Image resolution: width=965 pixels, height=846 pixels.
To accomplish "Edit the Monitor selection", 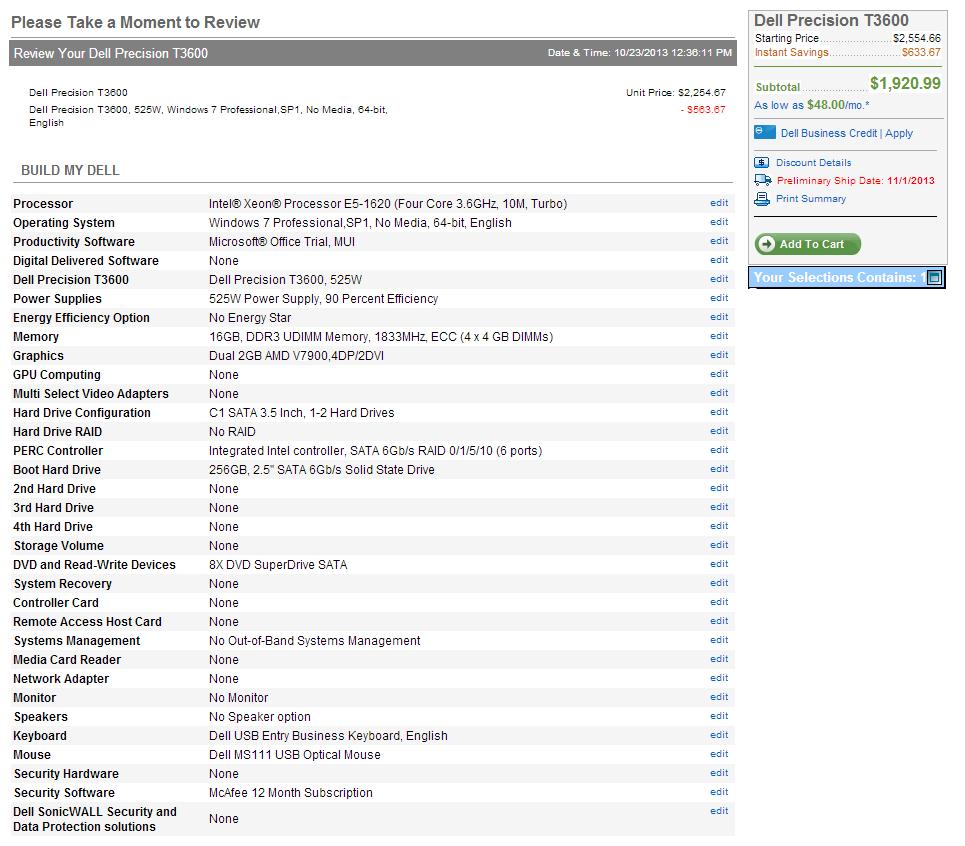I will [x=719, y=697].
